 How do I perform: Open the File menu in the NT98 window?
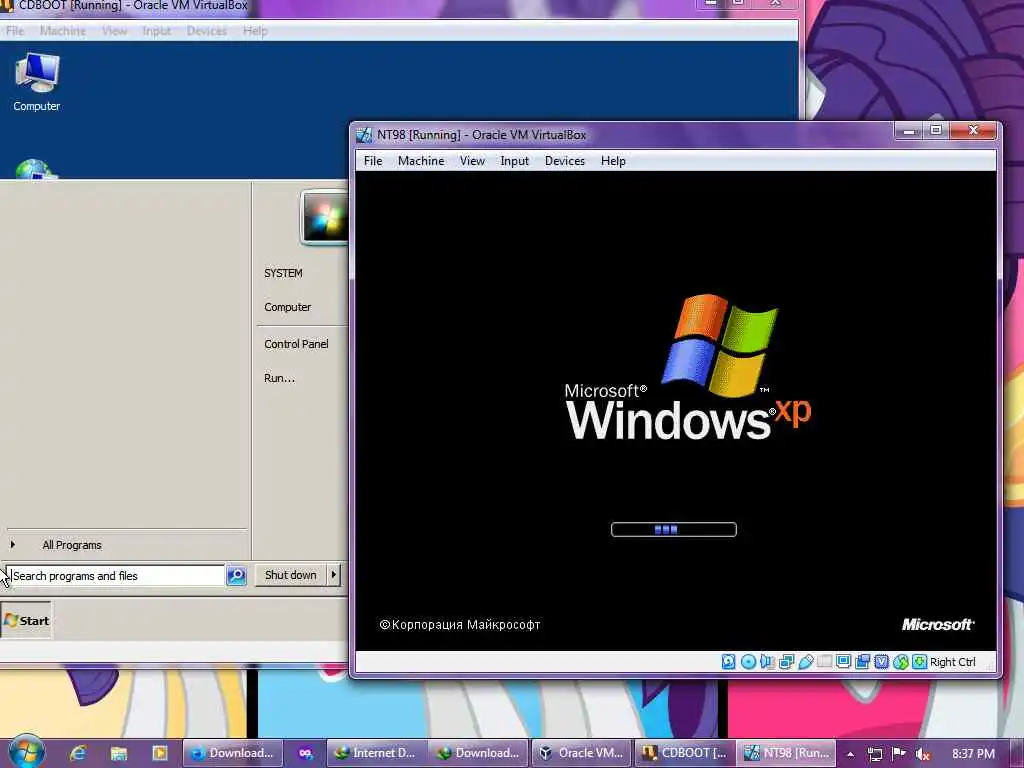(x=373, y=161)
